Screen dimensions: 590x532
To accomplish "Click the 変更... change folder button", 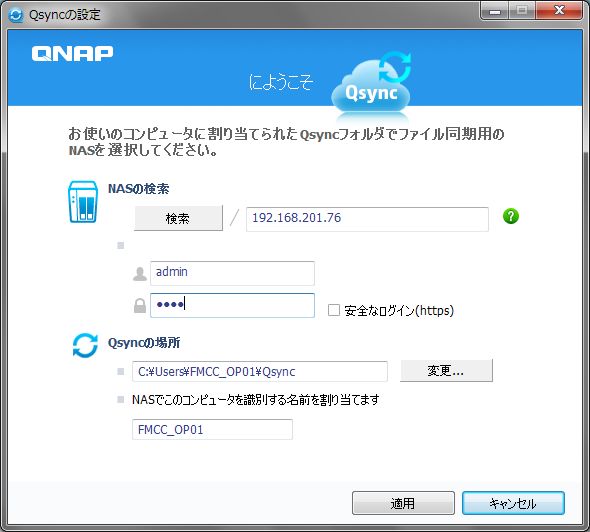I will pos(446,371).
